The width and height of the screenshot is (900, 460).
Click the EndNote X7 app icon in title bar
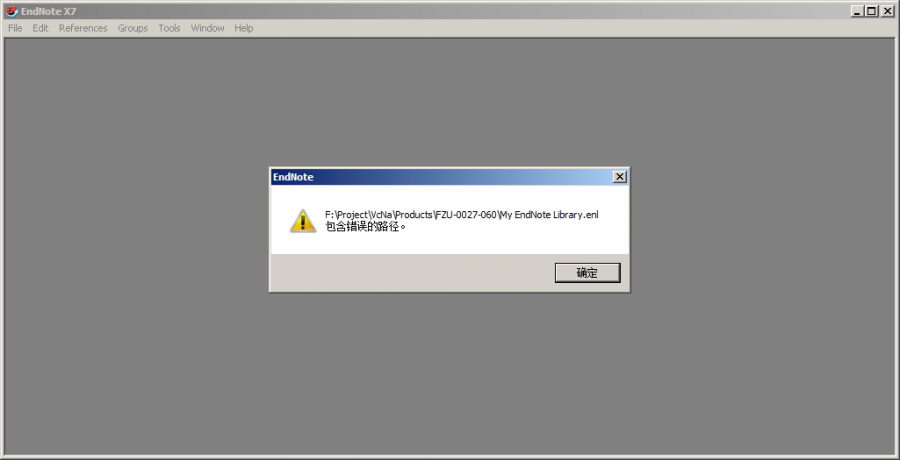(11, 11)
